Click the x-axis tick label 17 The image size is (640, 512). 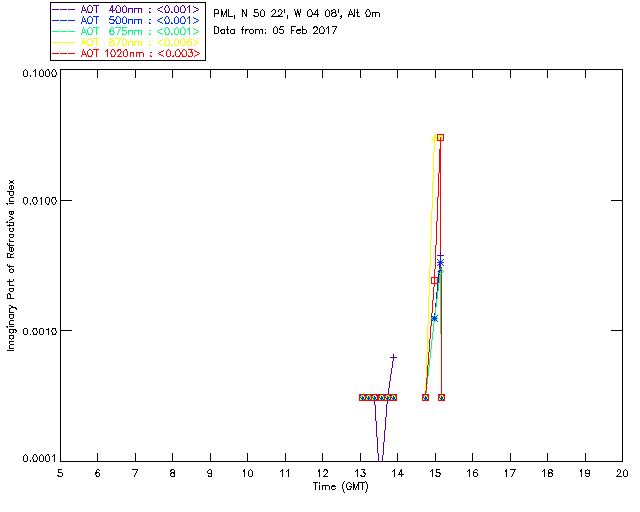[510, 473]
